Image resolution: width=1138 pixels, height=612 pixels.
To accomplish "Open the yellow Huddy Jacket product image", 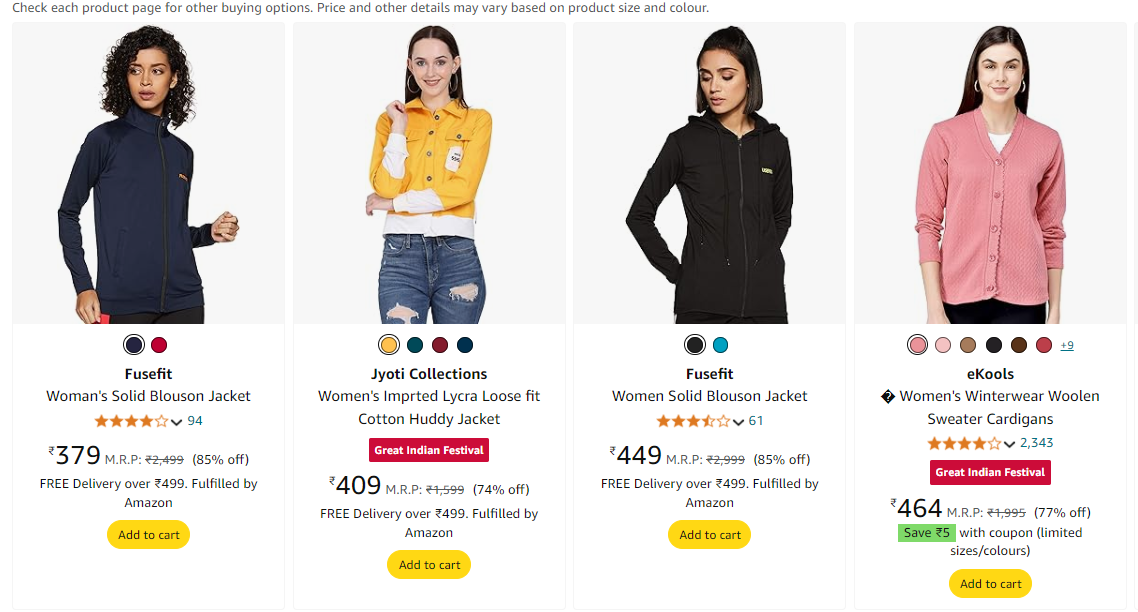I will (x=429, y=173).
